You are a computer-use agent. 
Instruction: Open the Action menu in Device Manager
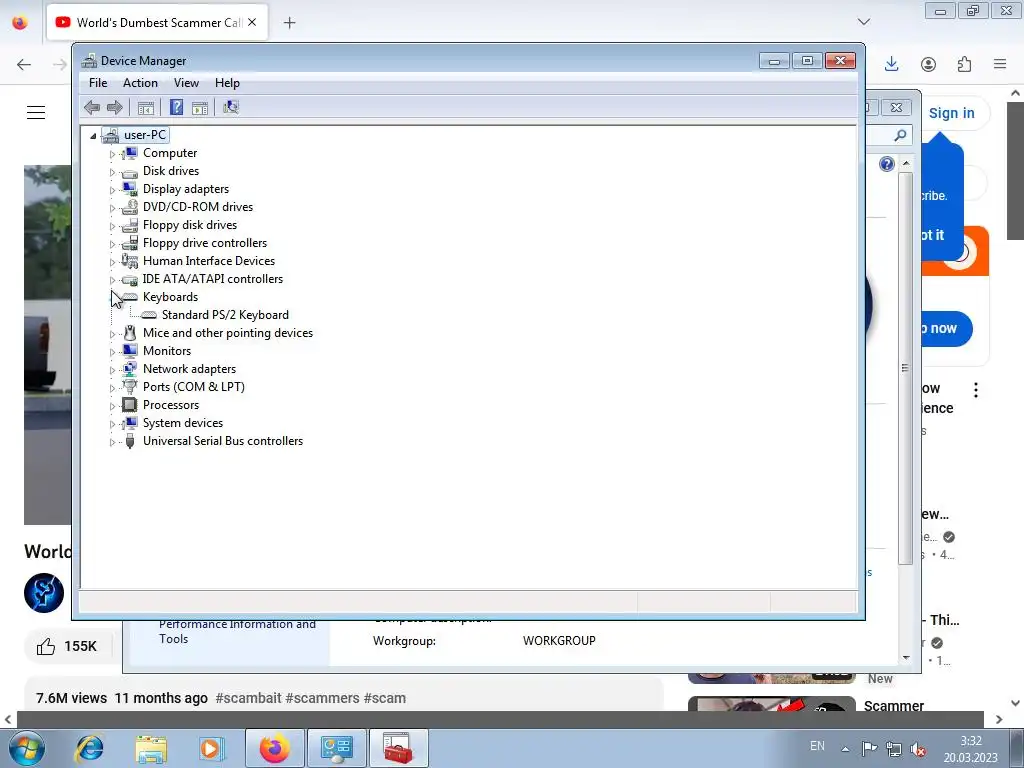coord(140,83)
